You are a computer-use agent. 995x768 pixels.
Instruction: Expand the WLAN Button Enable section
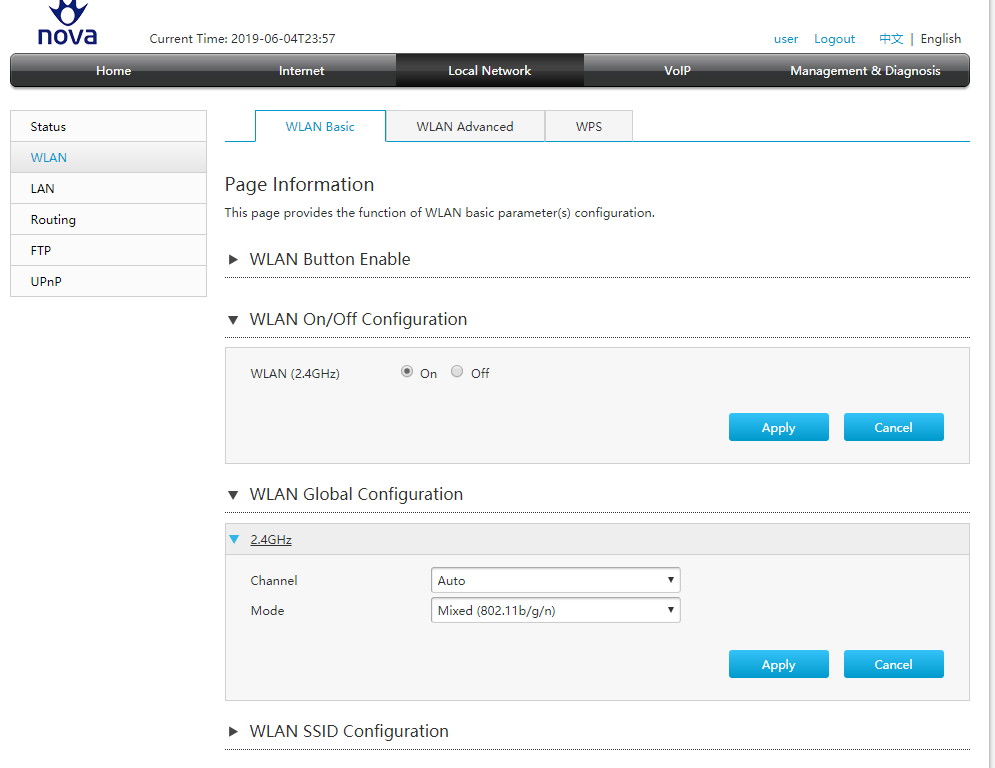pos(234,259)
